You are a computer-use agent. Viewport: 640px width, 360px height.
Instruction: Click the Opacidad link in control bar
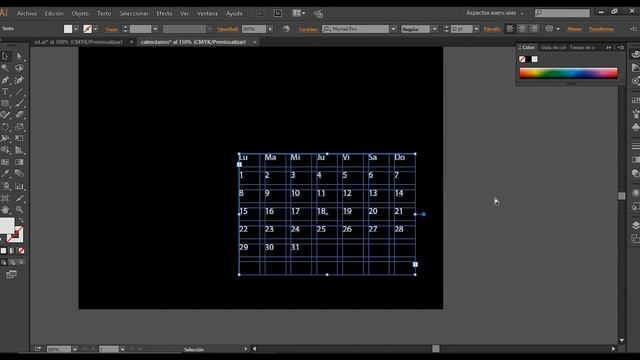point(228,29)
